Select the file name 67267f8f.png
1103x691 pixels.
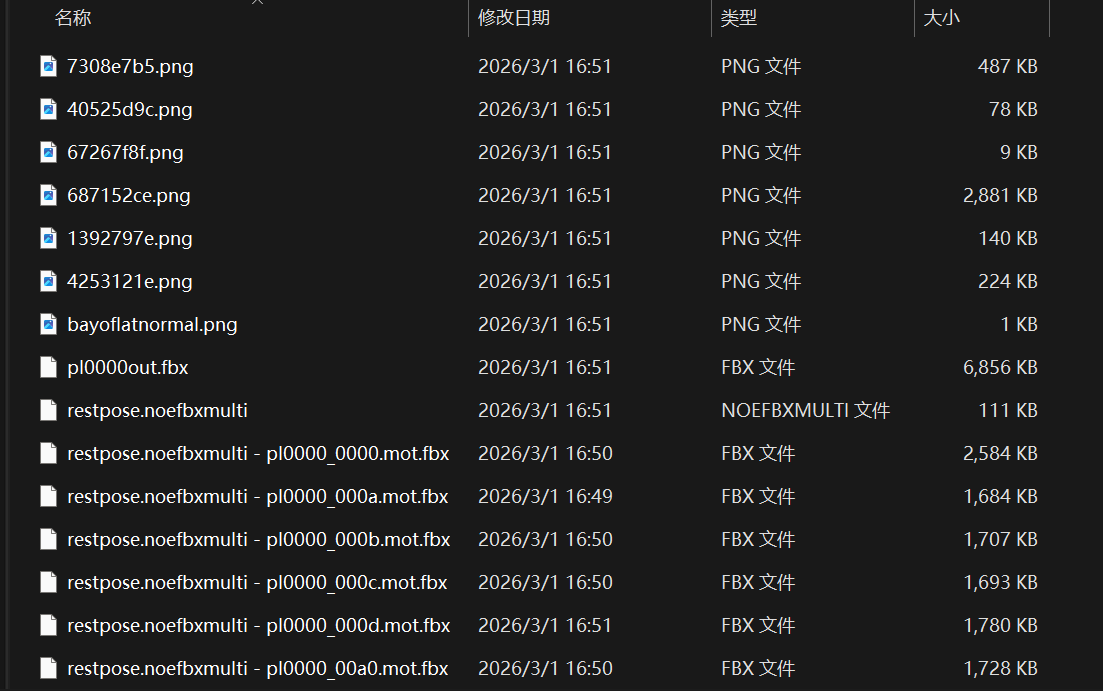click(x=125, y=153)
